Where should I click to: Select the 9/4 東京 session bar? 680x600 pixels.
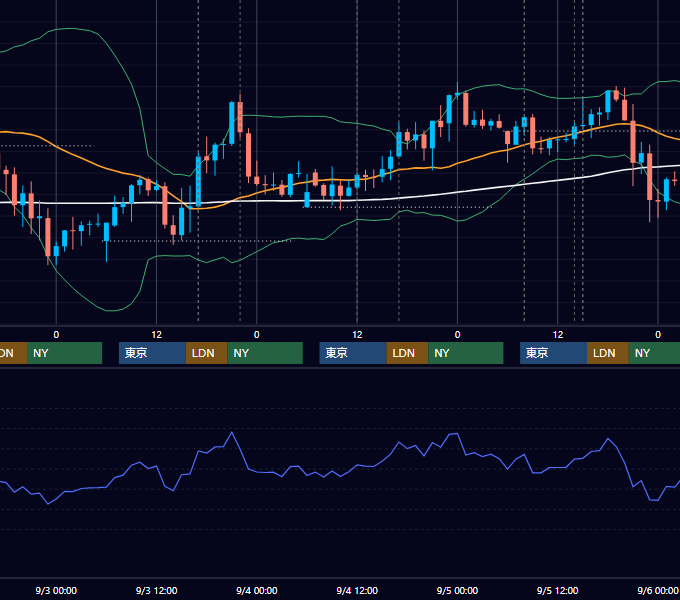tap(353, 353)
